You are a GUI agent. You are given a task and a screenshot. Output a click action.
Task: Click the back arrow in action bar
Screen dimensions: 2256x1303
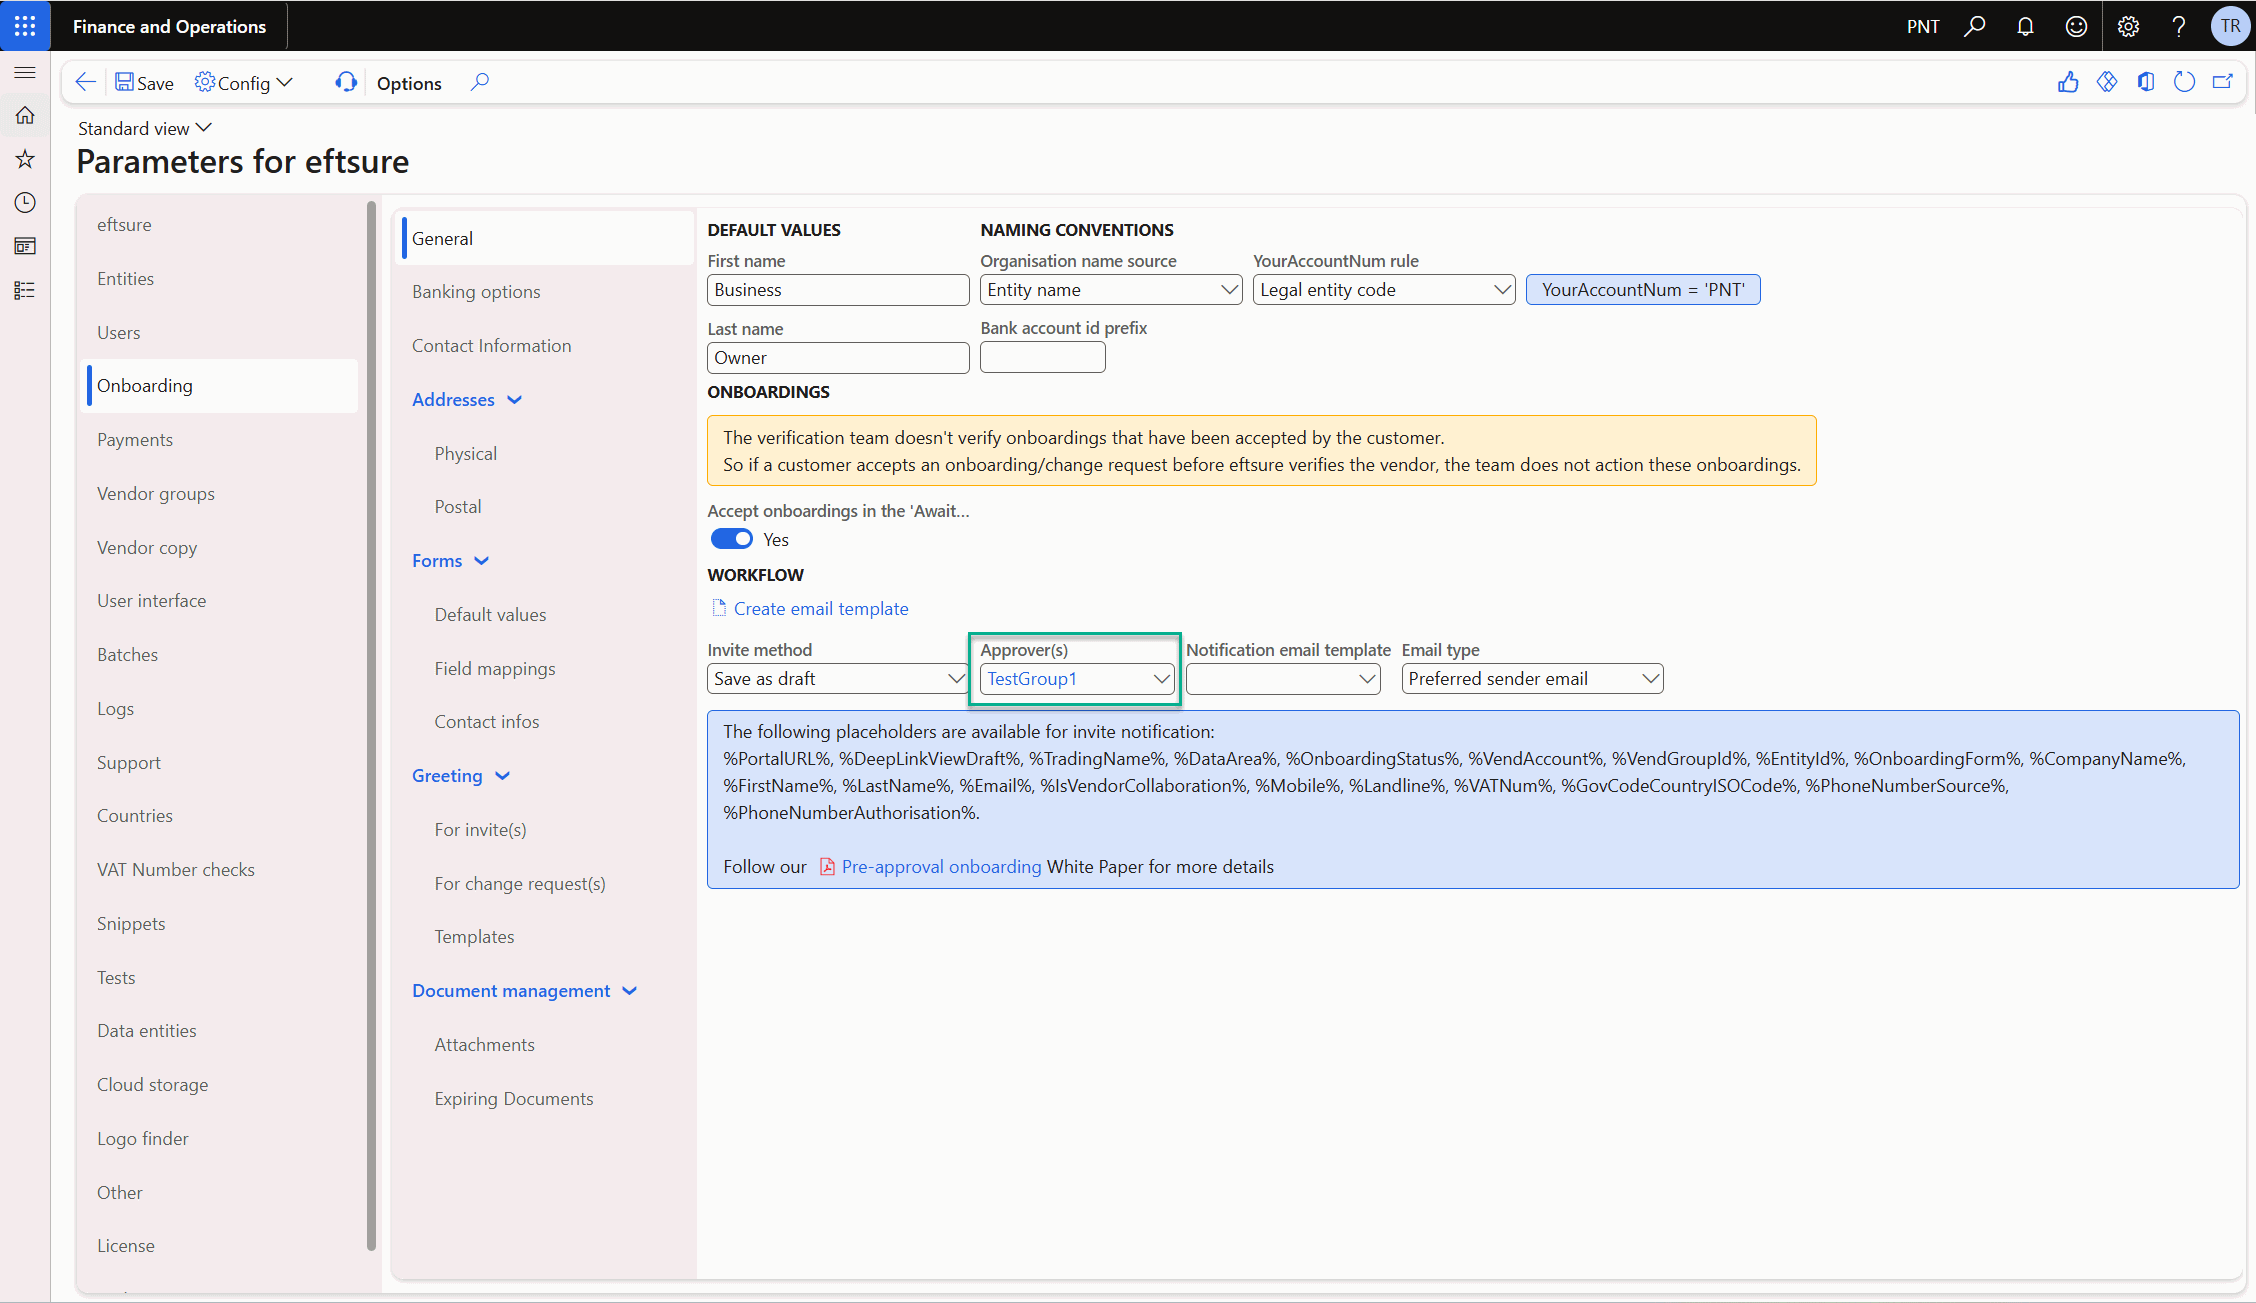tap(86, 82)
